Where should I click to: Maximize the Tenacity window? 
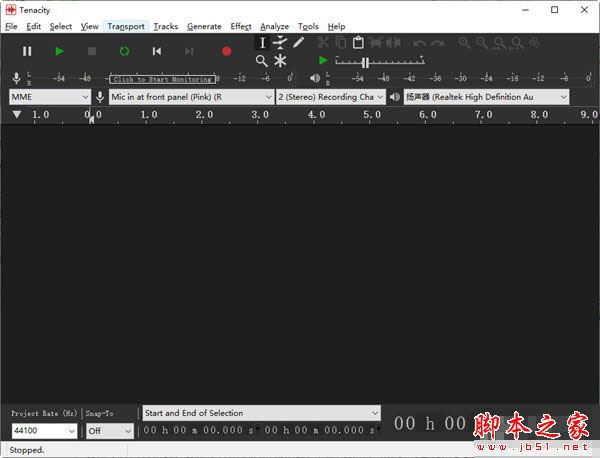click(x=554, y=10)
